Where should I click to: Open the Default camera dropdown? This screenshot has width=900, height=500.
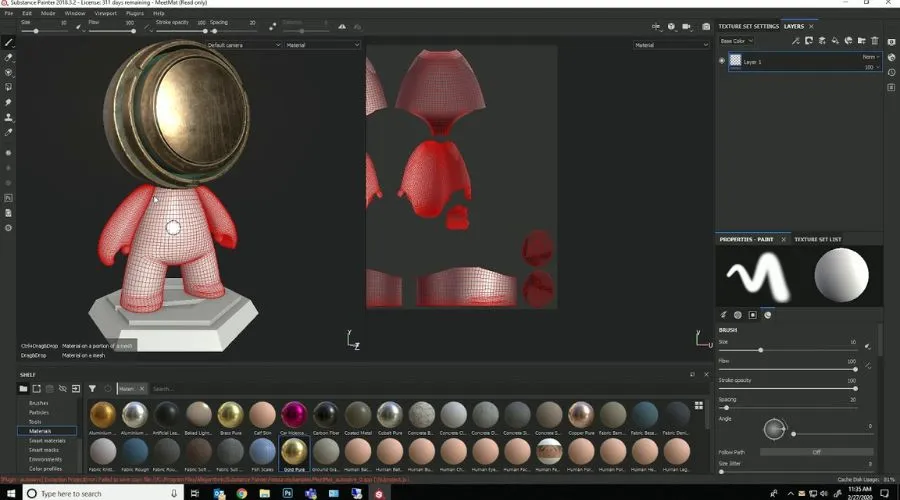click(x=243, y=45)
